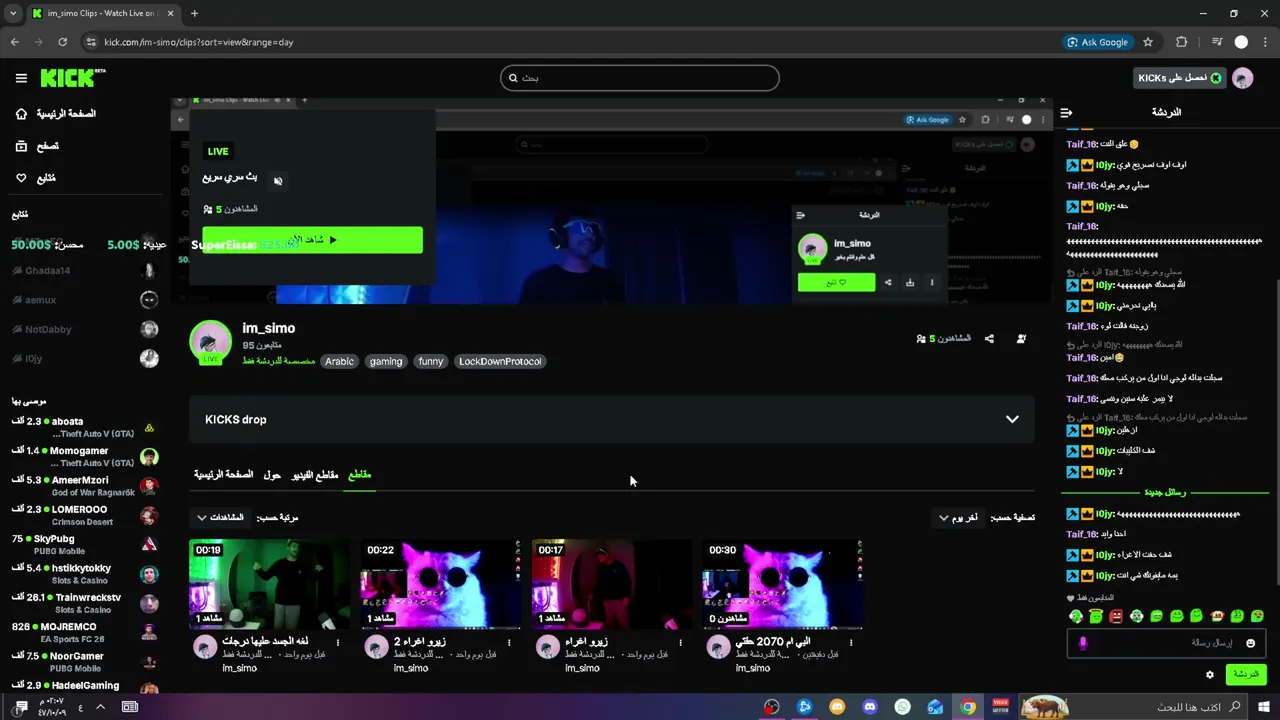
Task: Click the address bar URL
Action: (200, 42)
